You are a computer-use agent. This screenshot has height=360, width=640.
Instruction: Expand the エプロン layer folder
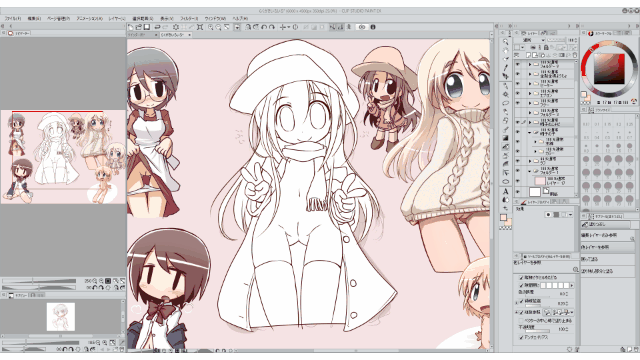pos(530,93)
